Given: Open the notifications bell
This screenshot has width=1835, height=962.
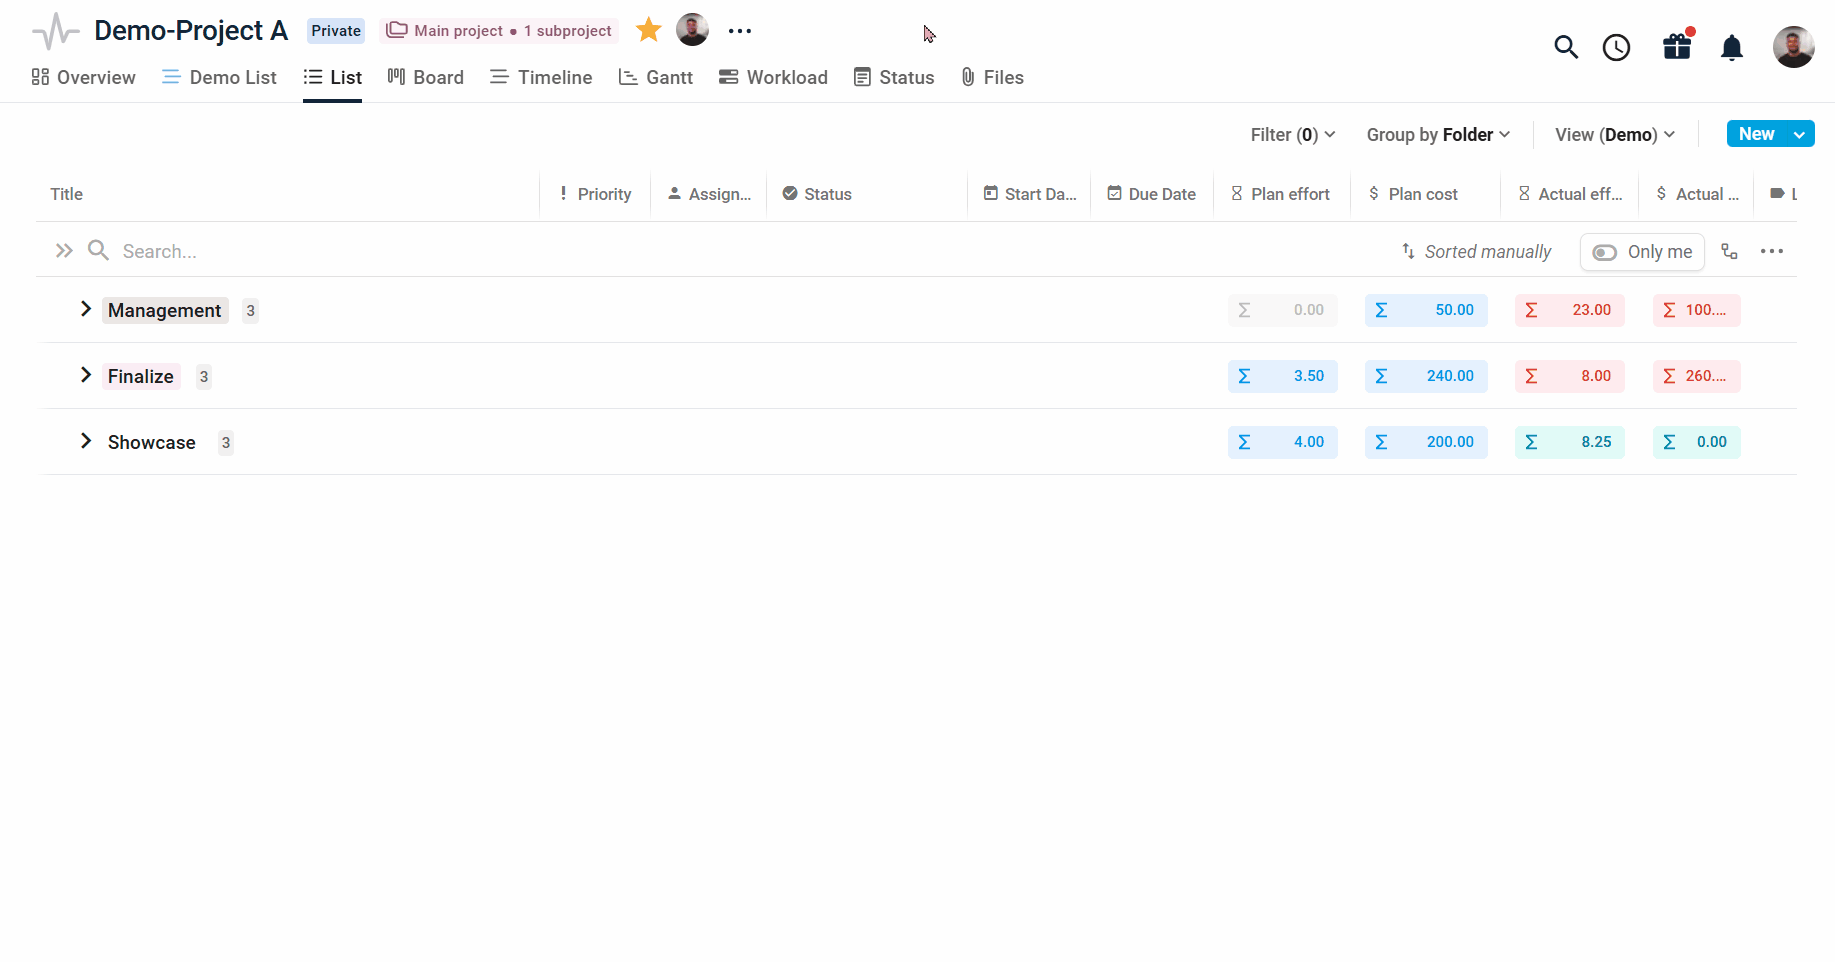Looking at the screenshot, I should point(1732,47).
